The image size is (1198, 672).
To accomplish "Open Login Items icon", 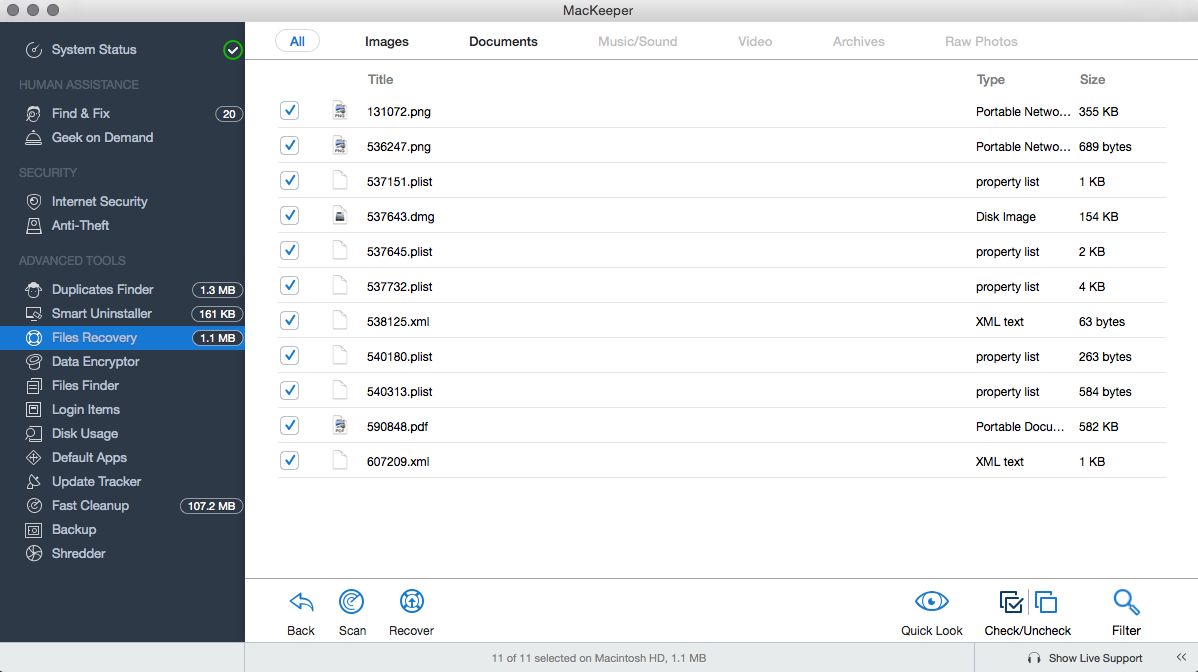I will pyautogui.click(x=34, y=410).
